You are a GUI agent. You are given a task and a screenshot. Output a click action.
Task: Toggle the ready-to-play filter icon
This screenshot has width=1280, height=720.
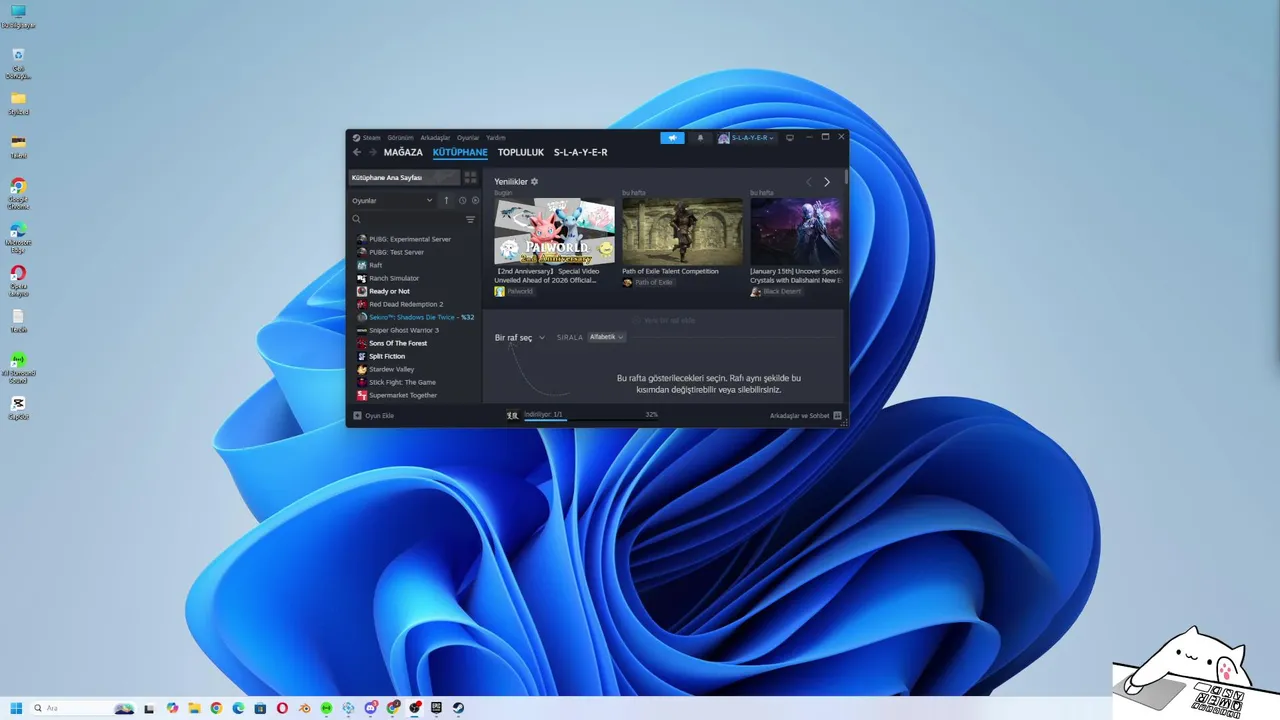point(475,201)
